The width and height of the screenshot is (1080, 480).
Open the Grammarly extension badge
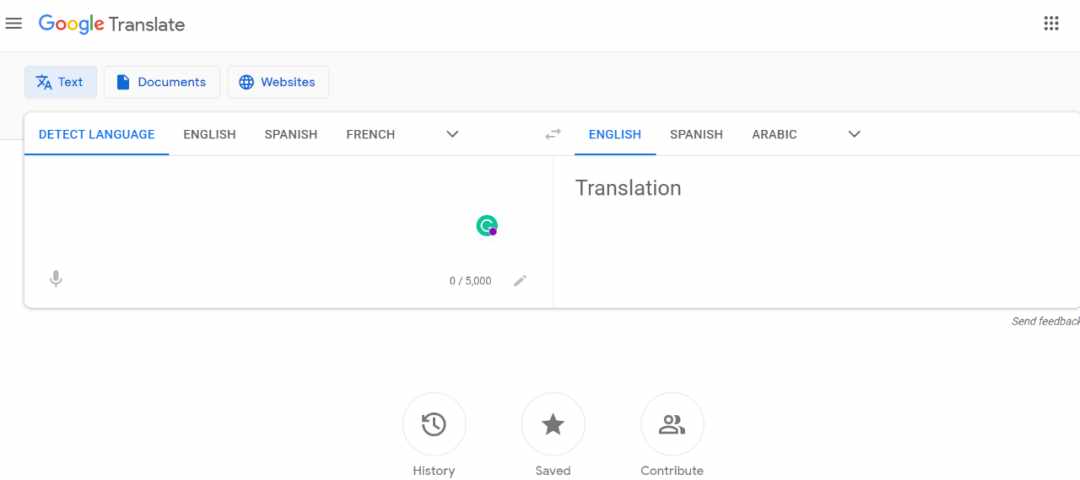point(487,225)
